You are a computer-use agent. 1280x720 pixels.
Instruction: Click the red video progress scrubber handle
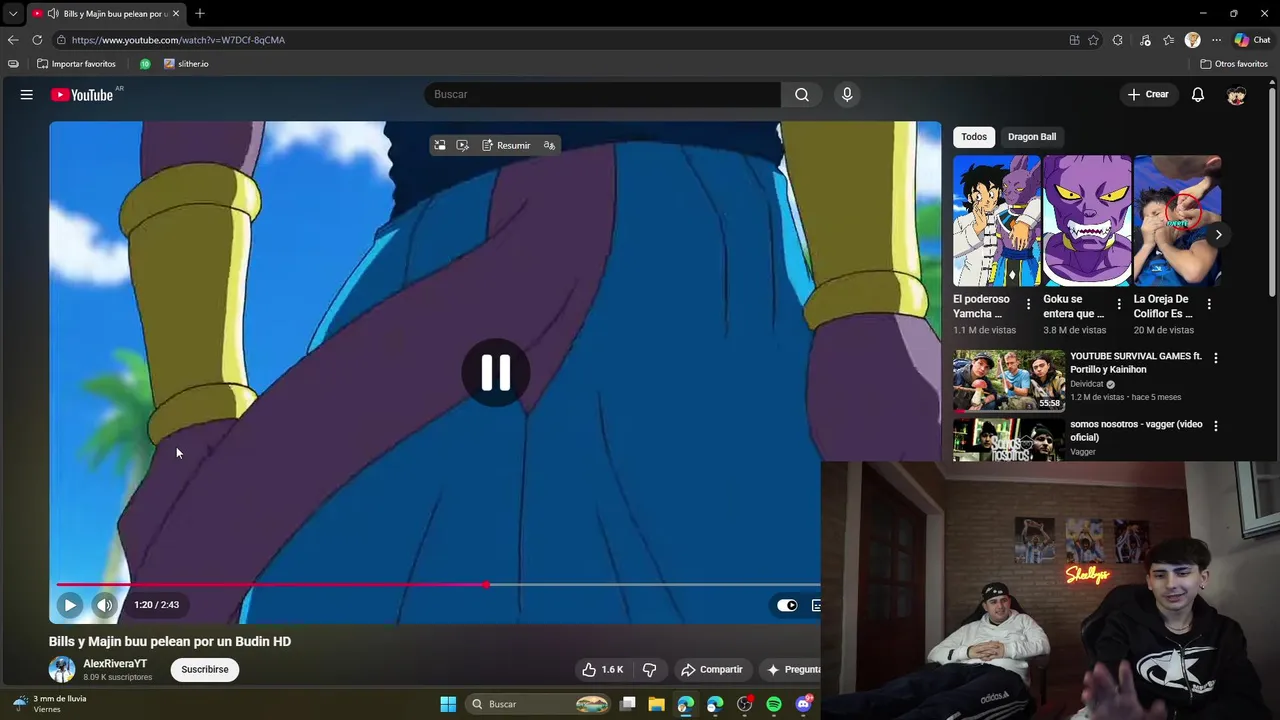point(486,585)
